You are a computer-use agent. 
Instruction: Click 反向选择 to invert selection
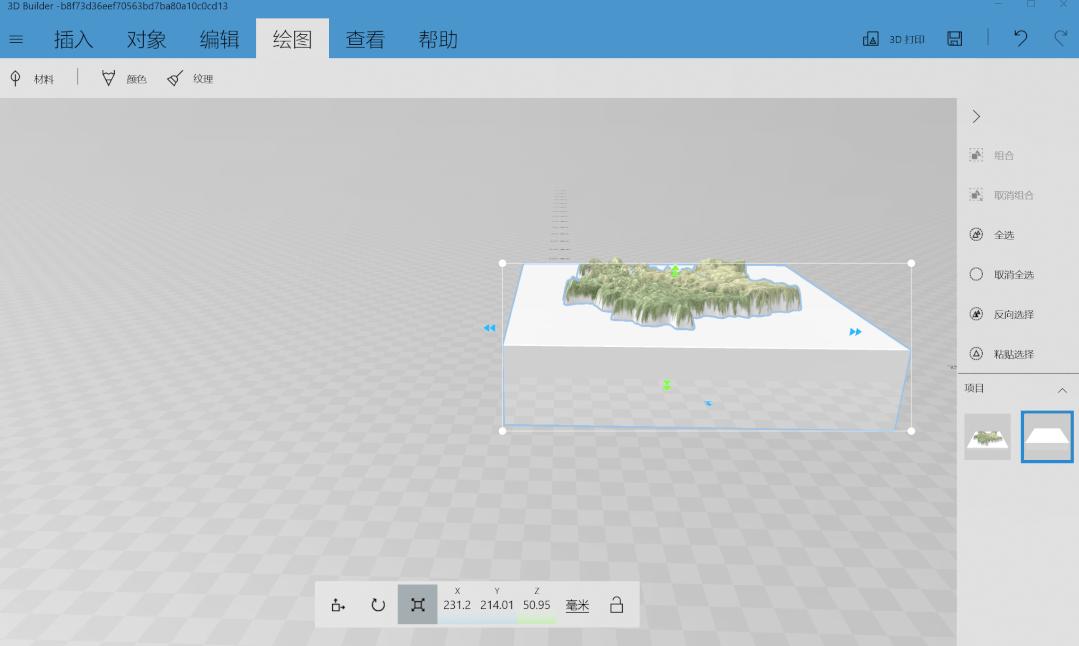[1013, 313]
